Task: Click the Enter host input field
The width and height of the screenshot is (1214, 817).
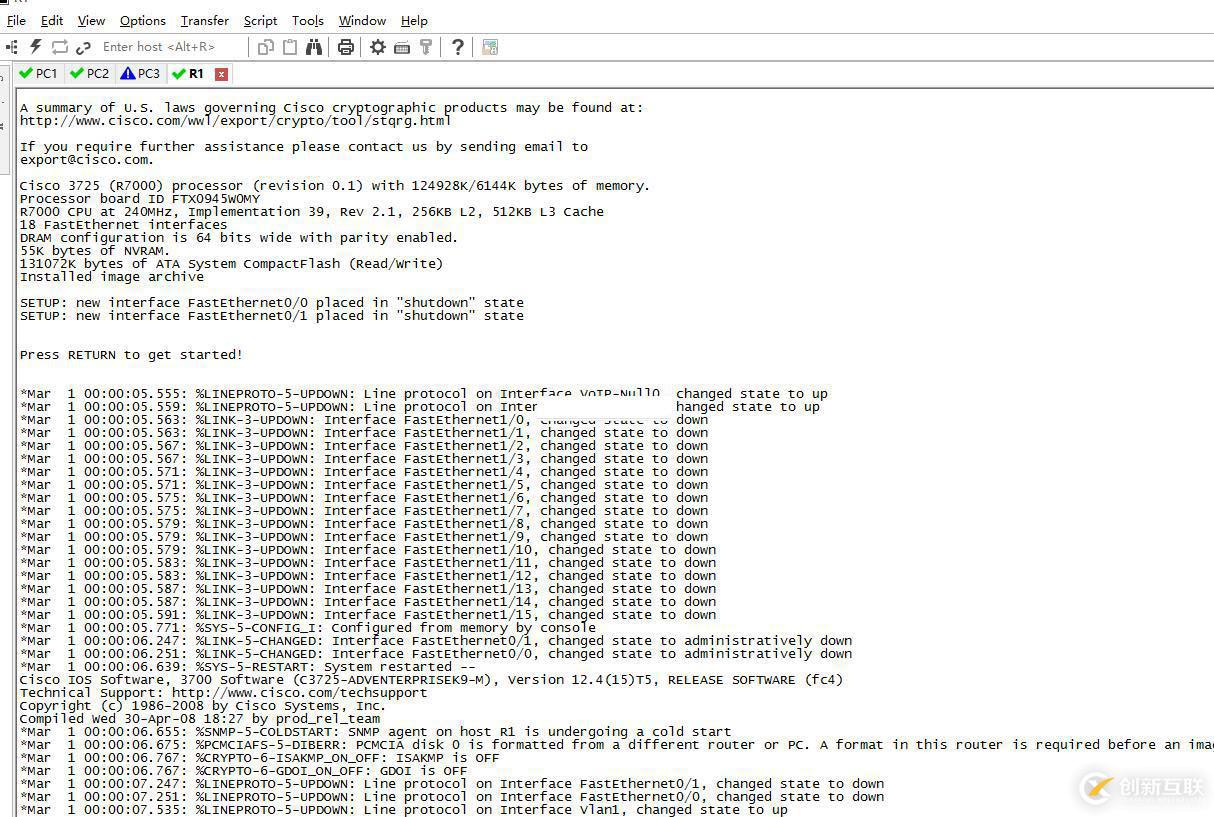Action: click(x=172, y=47)
